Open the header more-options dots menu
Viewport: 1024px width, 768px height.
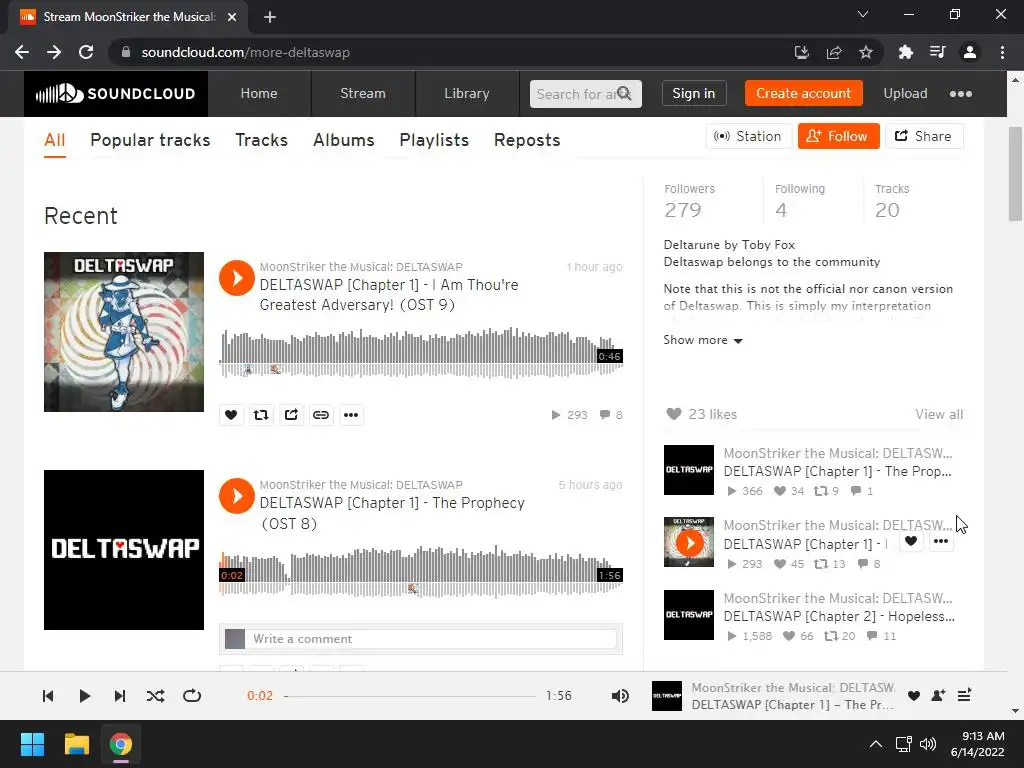point(961,94)
